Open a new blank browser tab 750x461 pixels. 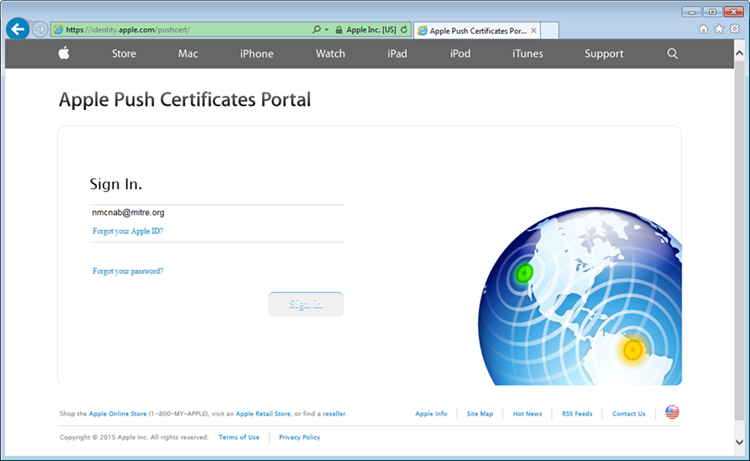(x=549, y=31)
